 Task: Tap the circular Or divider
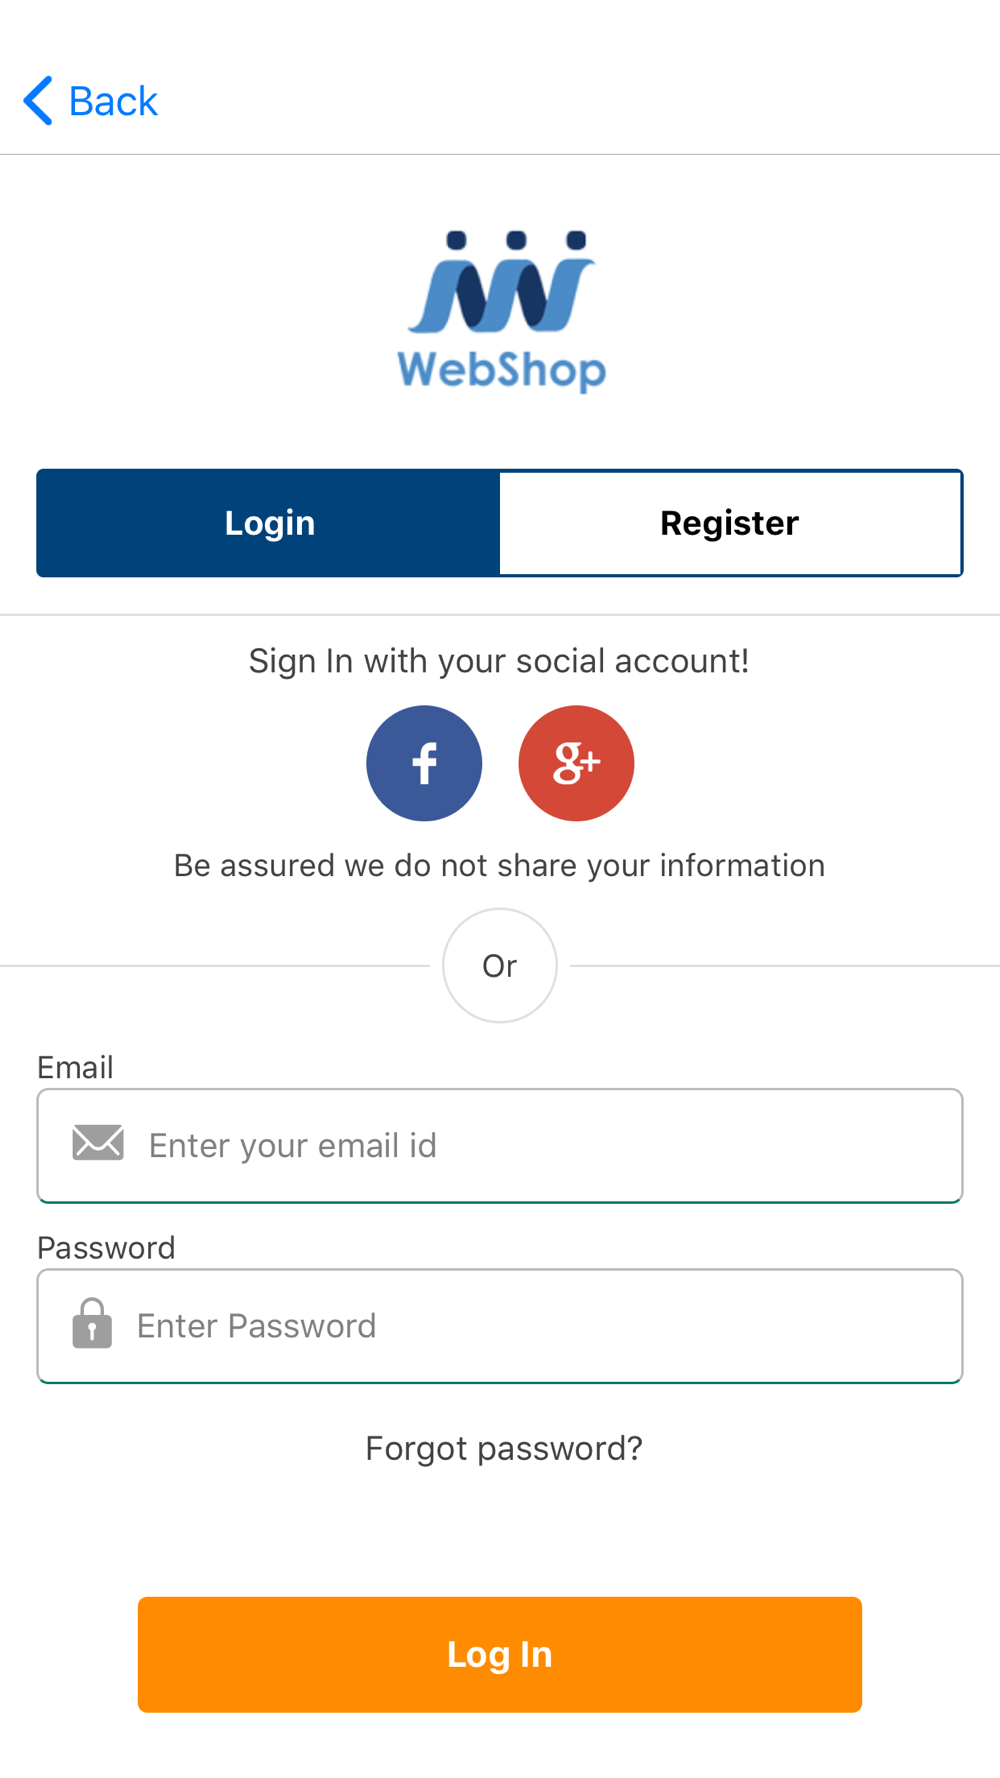[x=500, y=965]
